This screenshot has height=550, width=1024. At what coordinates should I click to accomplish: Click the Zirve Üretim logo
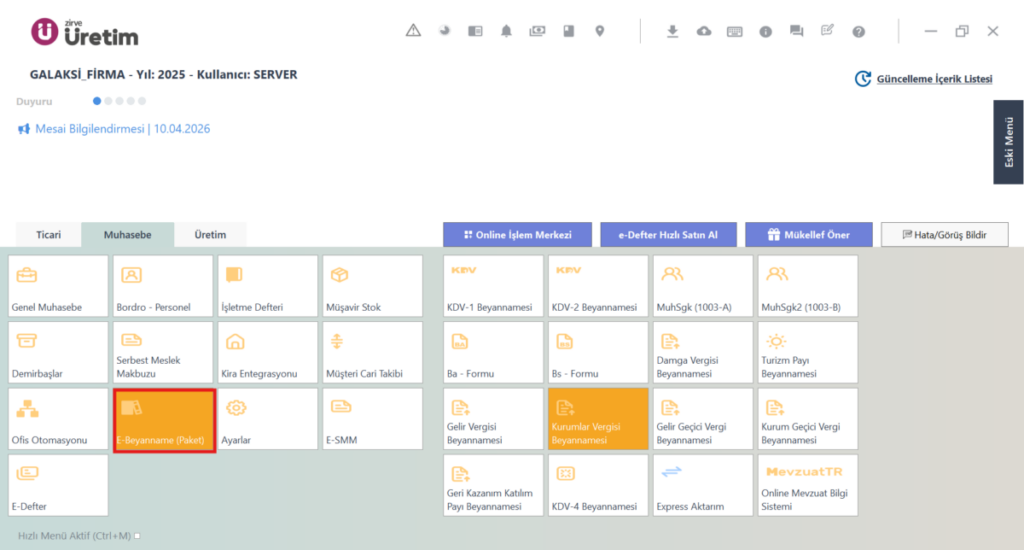[x=85, y=33]
